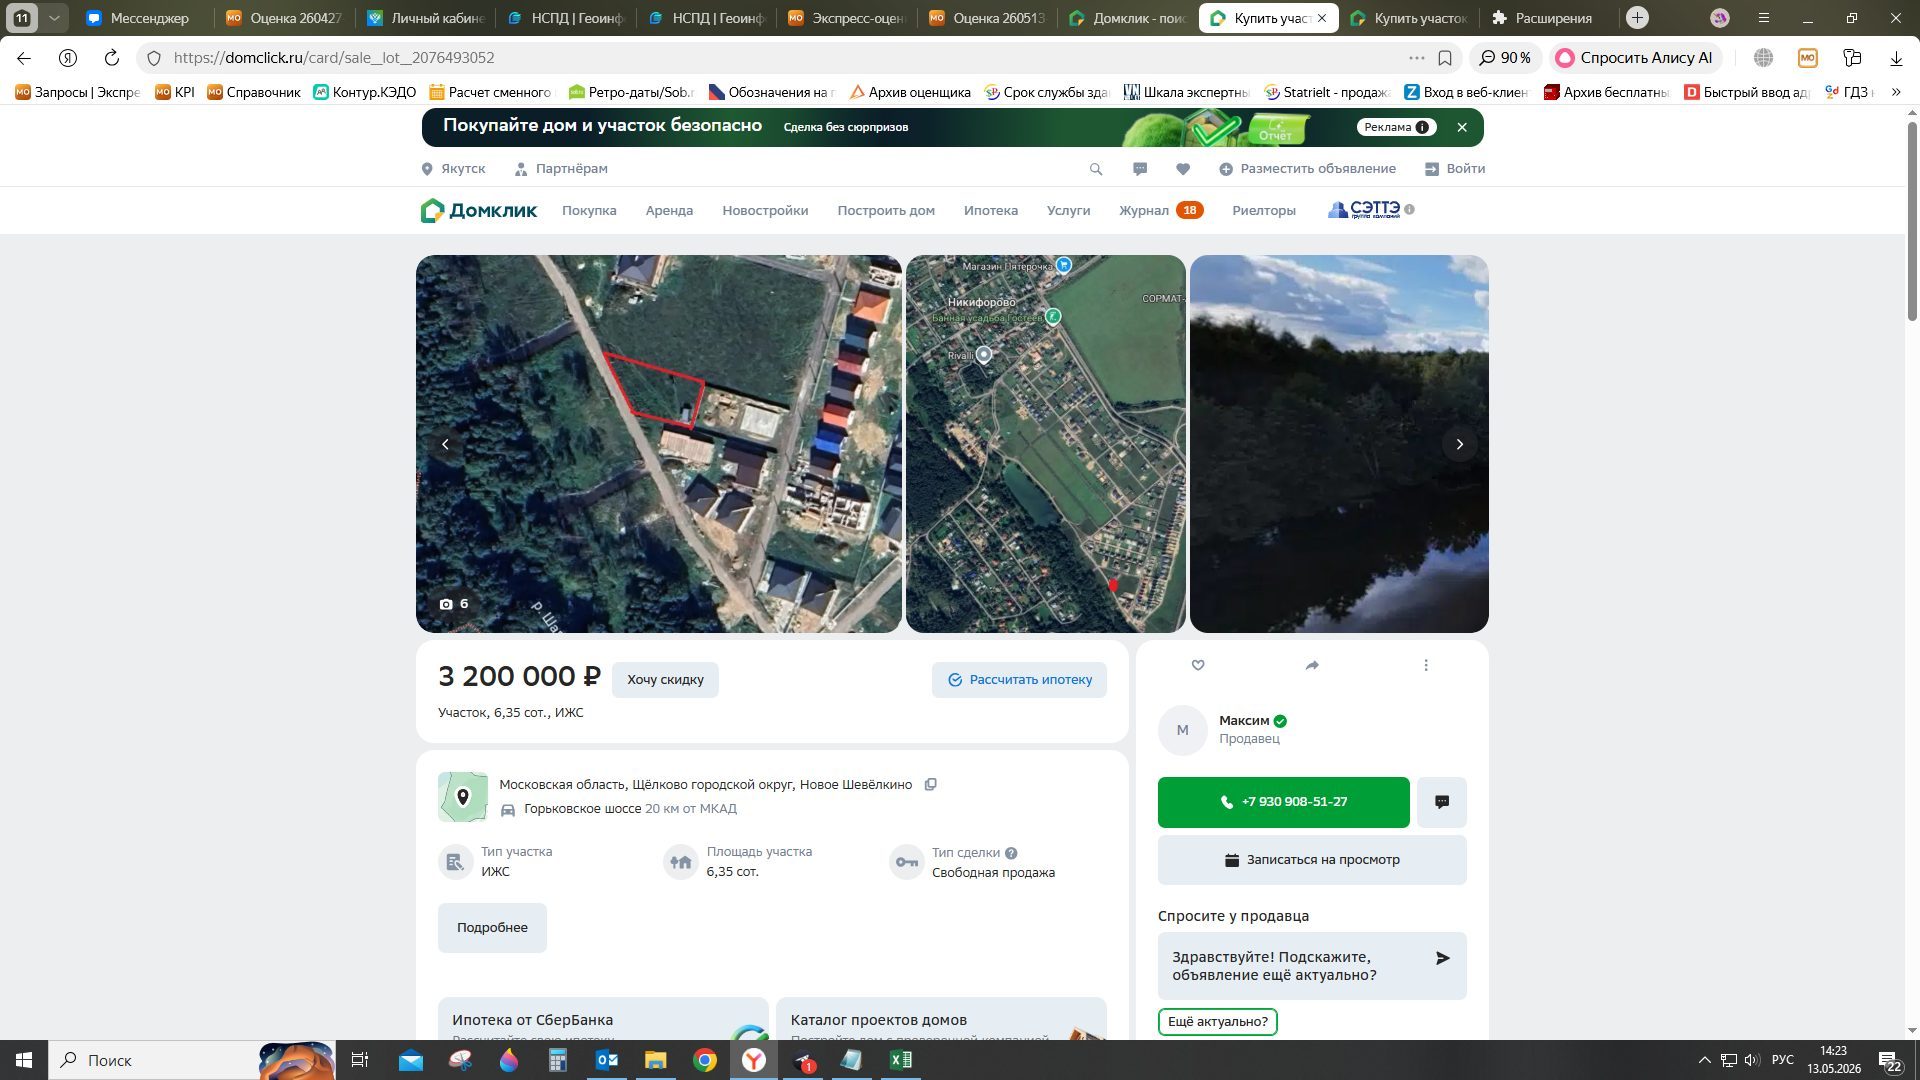Screen dimensions: 1920x1080
Task: Send the suggested question with arrow icon
Action: [x=1442, y=958]
